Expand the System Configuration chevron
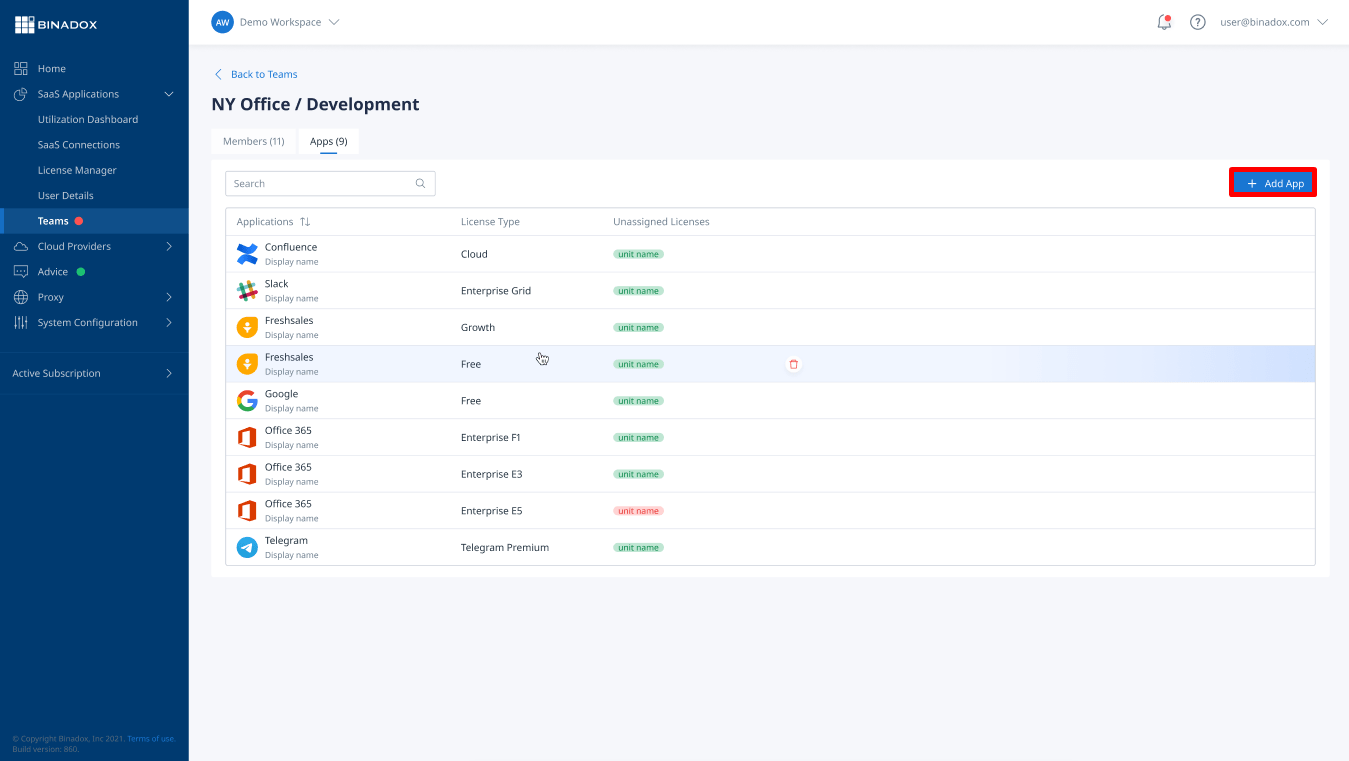The height and width of the screenshot is (761, 1349). point(169,323)
